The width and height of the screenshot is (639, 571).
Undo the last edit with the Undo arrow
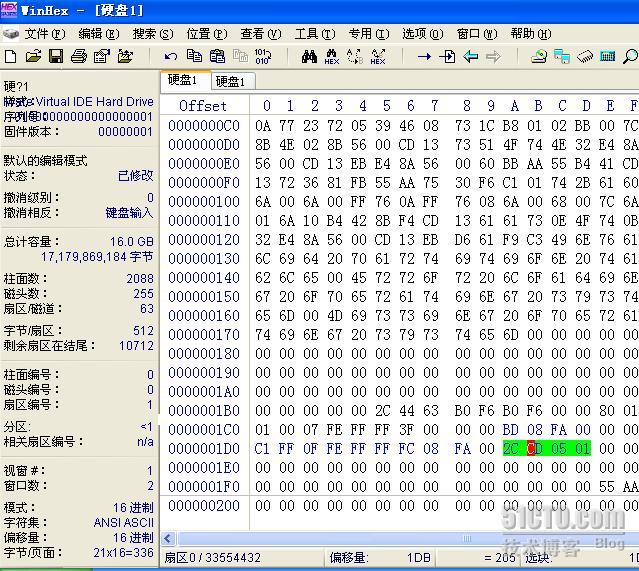tap(170, 56)
